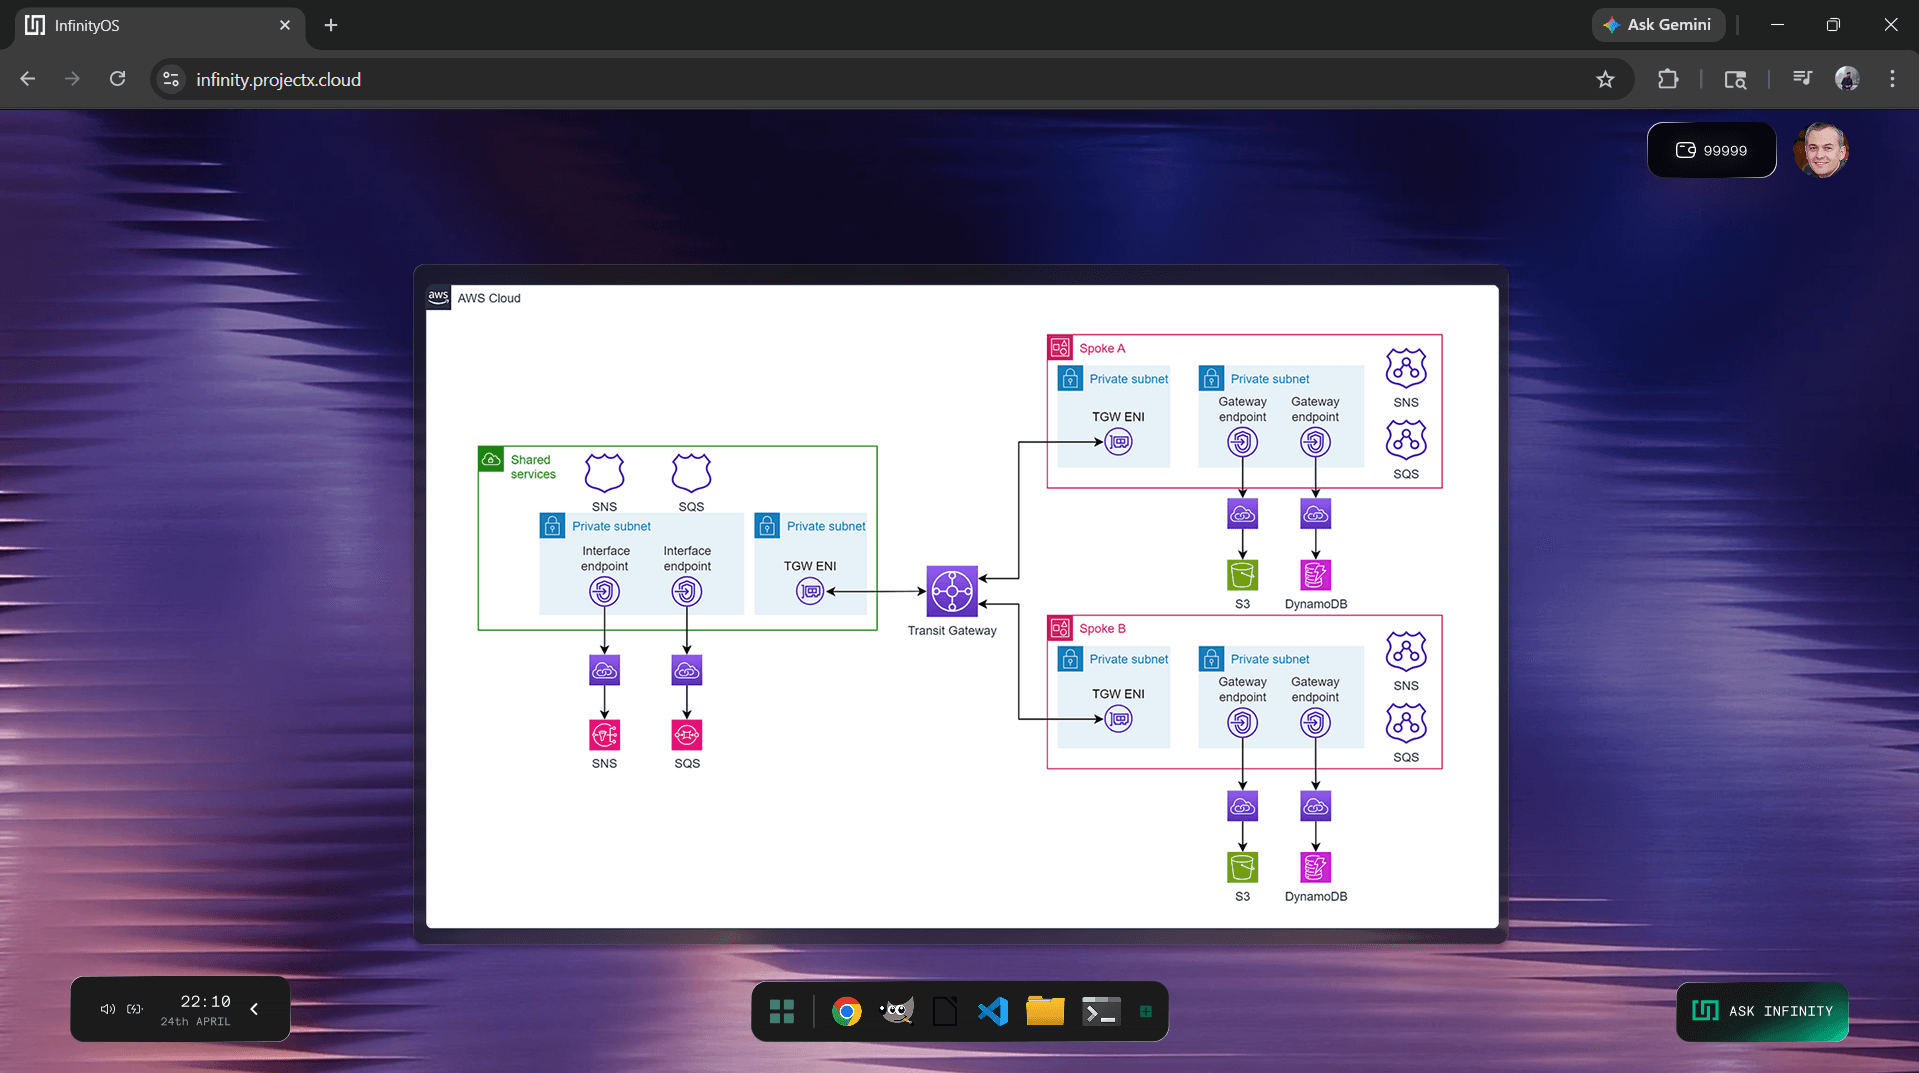Launch Chrome from the dock

[846, 1011]
